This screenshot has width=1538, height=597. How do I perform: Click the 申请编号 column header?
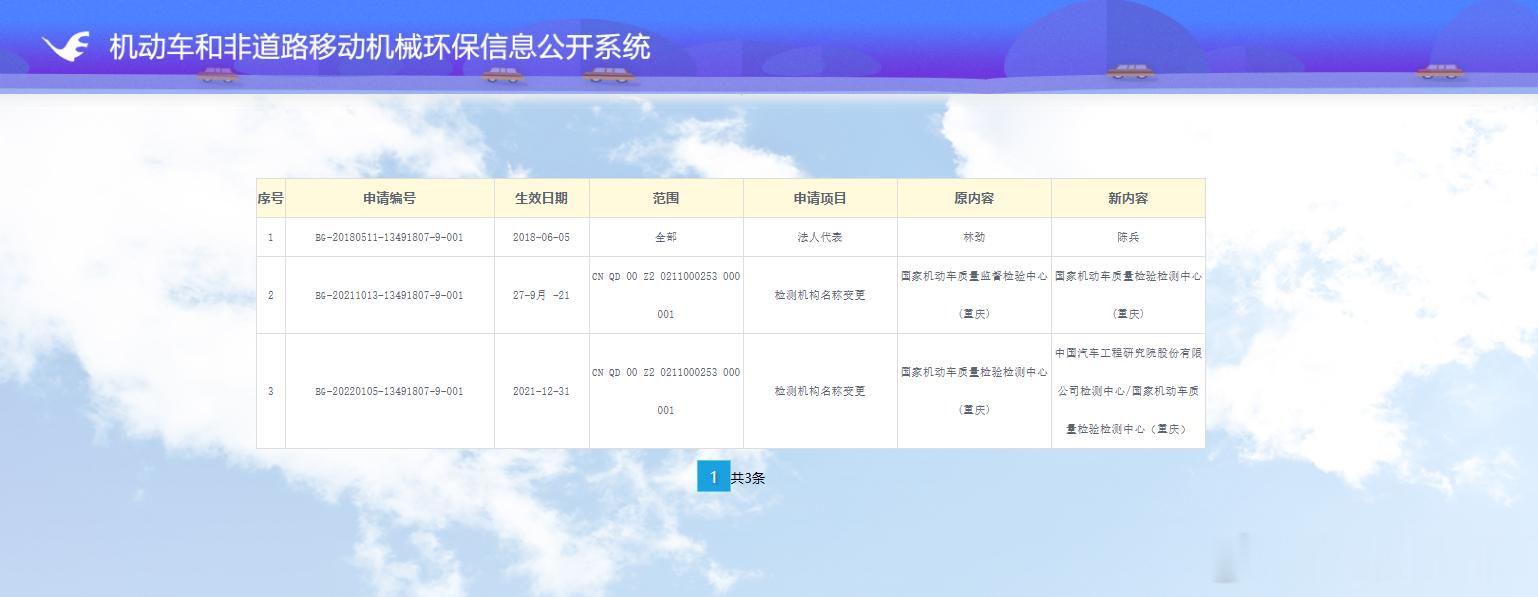[390, 198]
